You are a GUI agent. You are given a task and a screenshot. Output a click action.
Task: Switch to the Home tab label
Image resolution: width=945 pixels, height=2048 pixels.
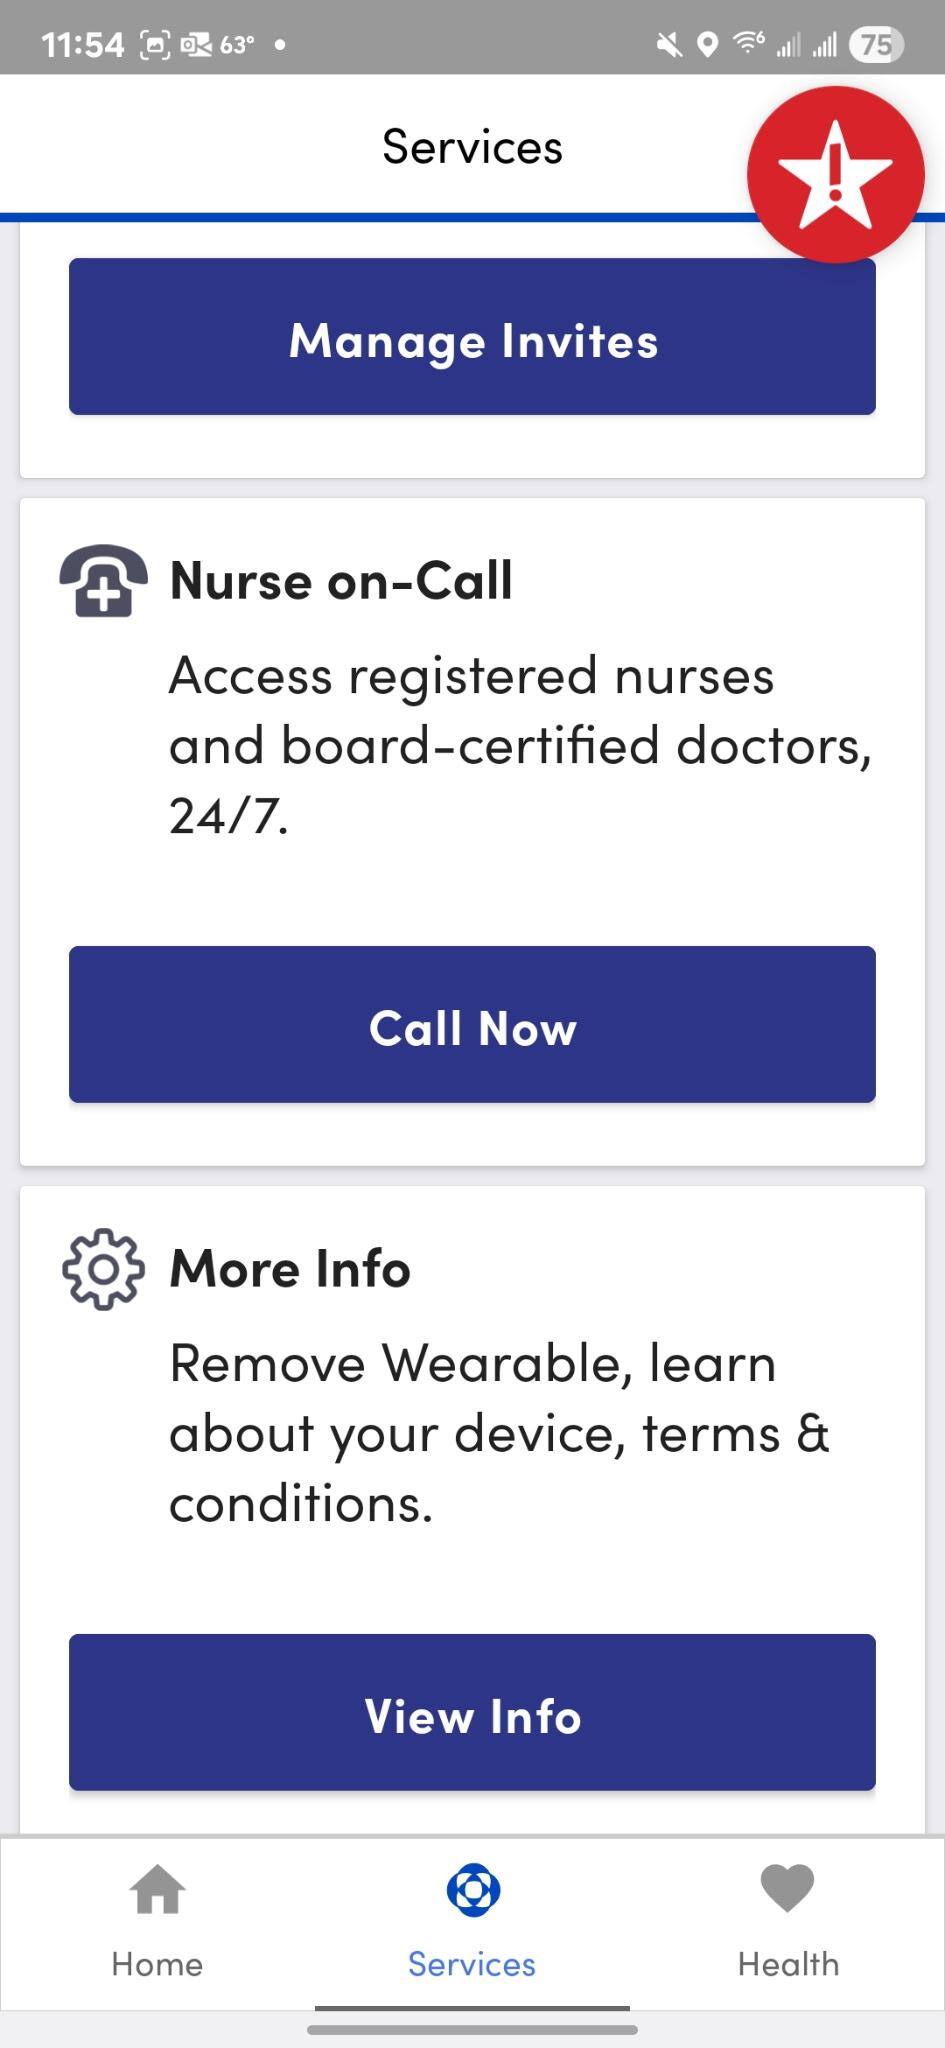157,1964
